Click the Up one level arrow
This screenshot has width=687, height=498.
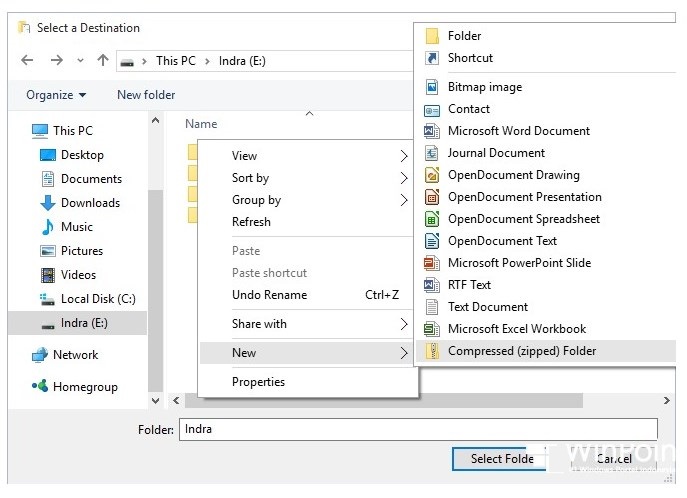(x=102, y=61)
